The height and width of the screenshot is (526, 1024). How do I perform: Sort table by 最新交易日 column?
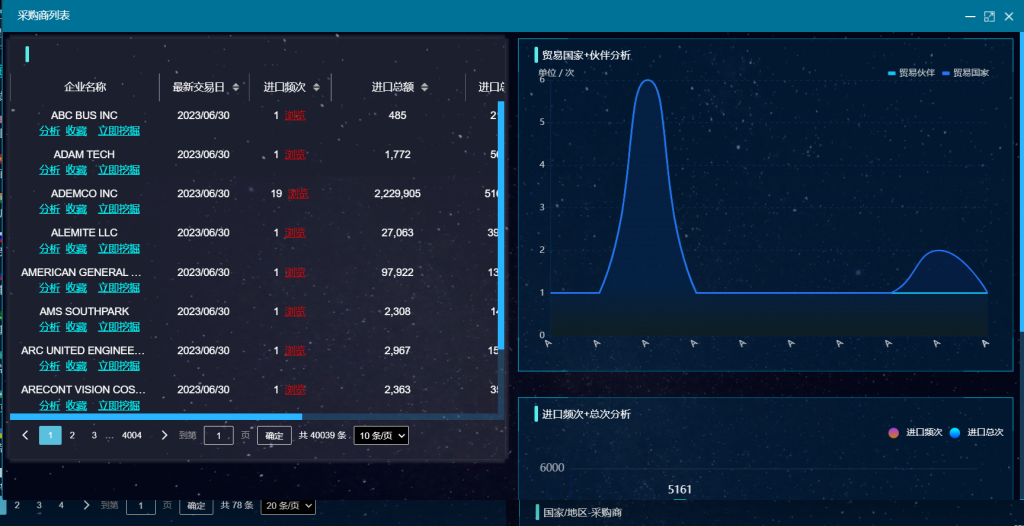[x=236, y=88]
